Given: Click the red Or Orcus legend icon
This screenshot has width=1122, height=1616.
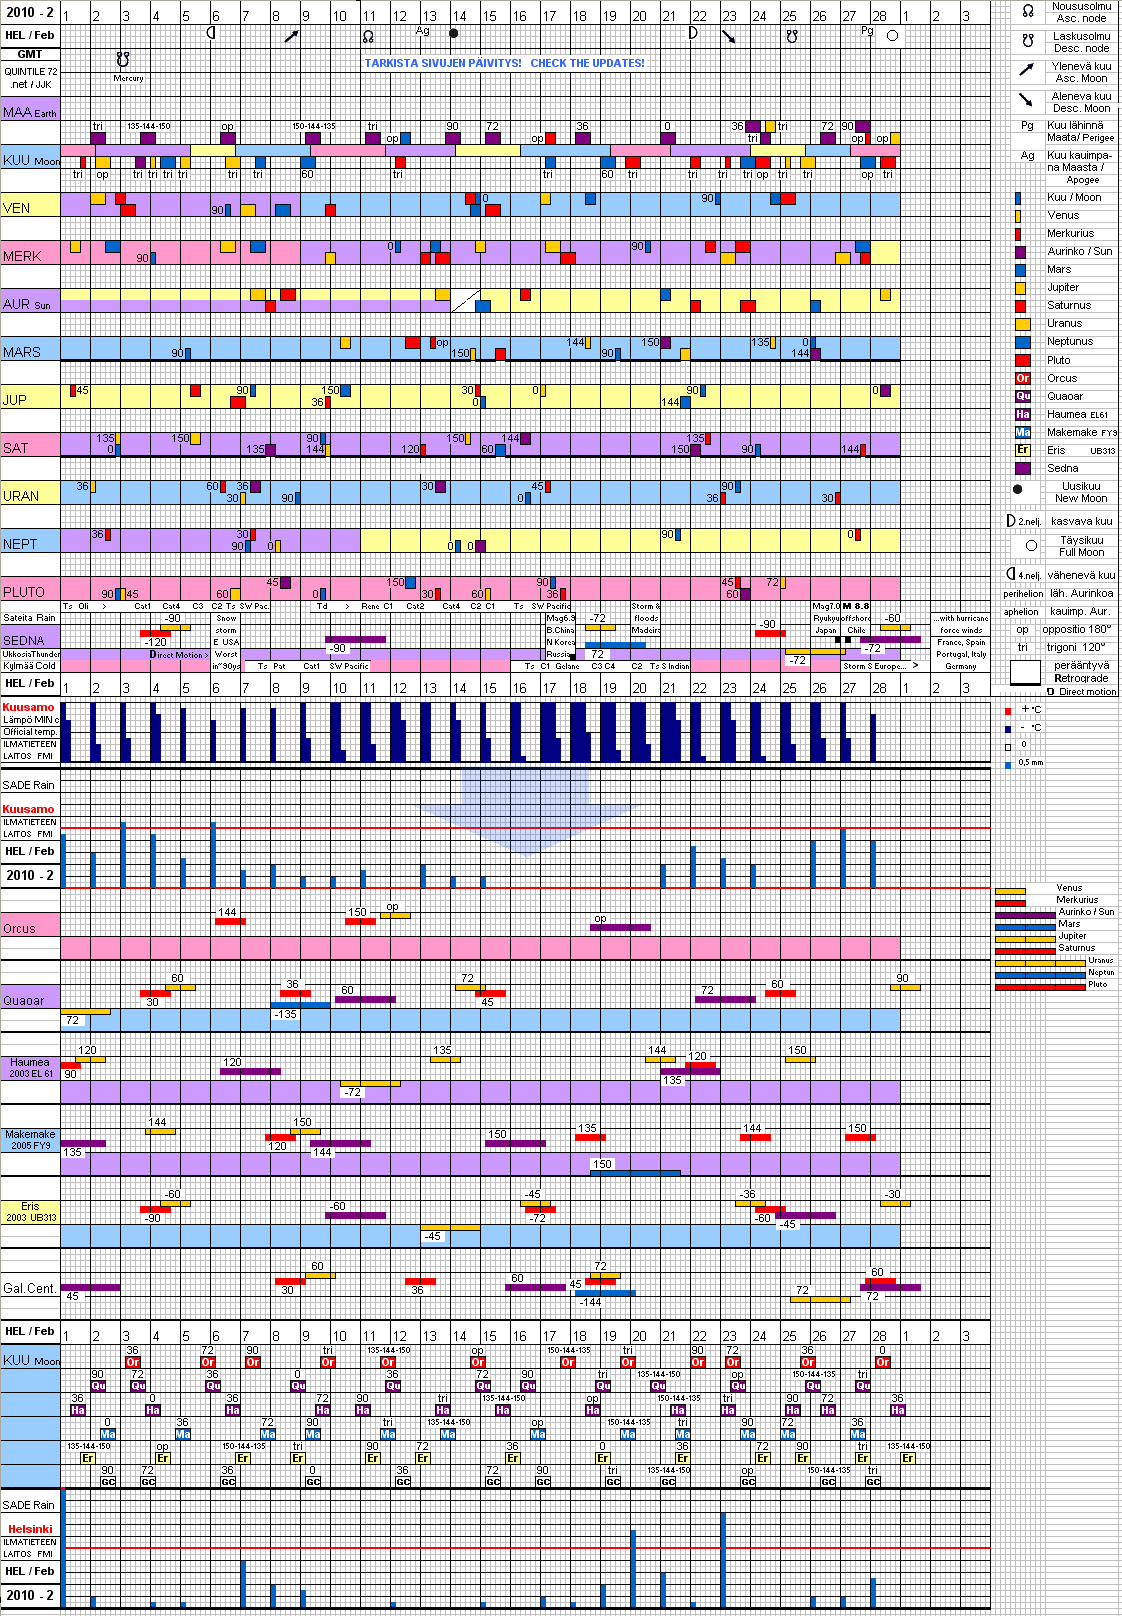Looking at the screenshot, I should [x=1022, y=378].
